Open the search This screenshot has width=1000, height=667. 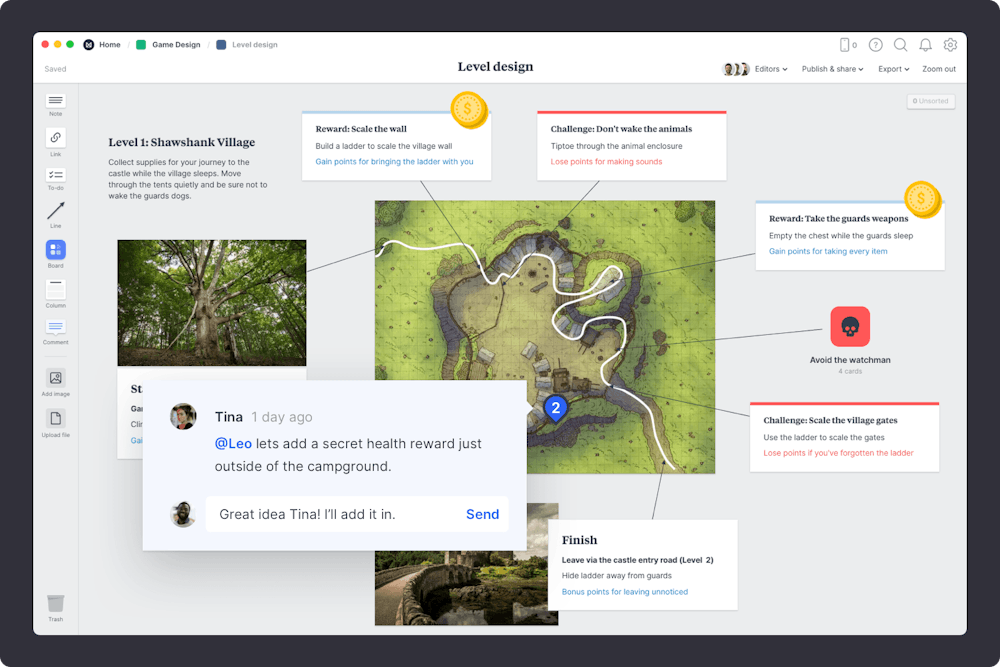(x=901, y=45)
